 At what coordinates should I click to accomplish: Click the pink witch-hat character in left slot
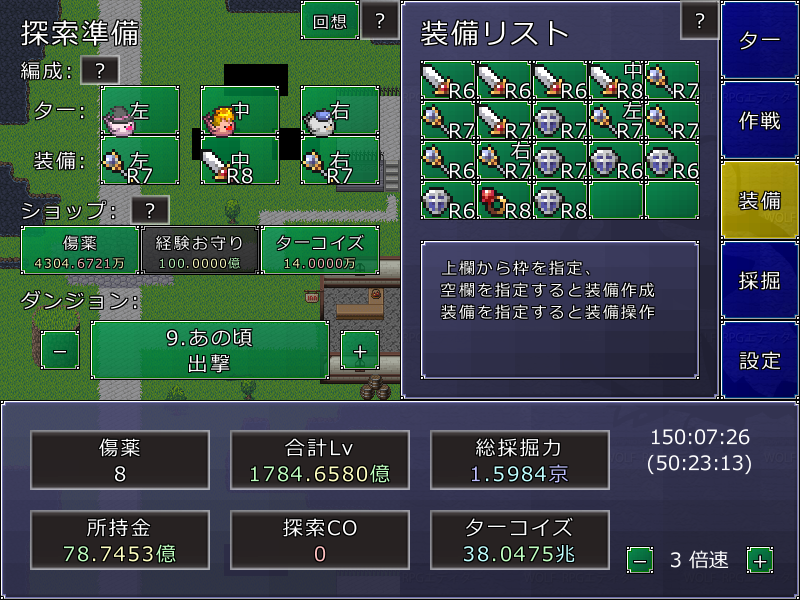(140, 110)
